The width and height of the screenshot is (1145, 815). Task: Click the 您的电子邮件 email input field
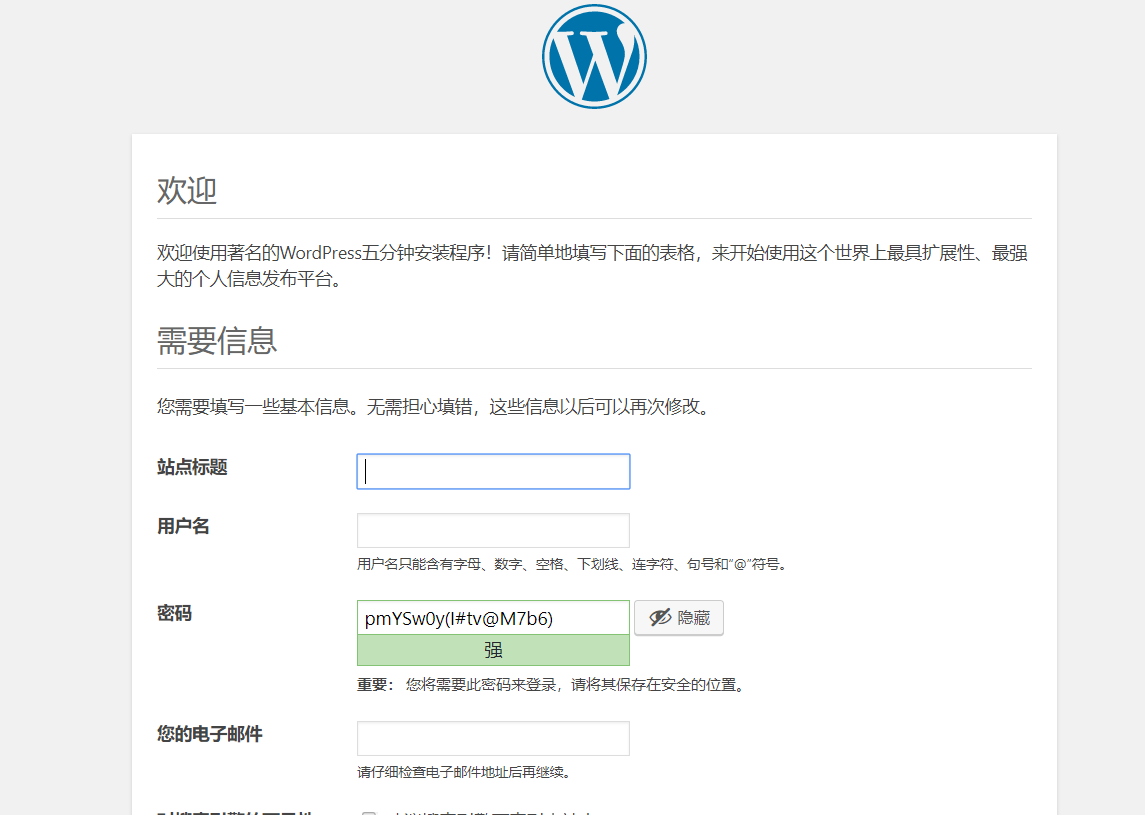(493, 738)
